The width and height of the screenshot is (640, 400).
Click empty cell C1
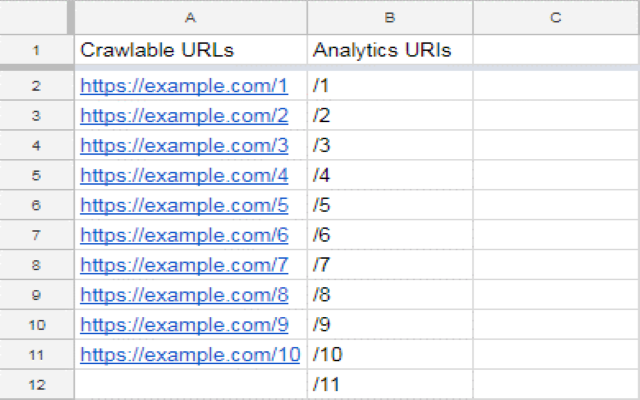pyautogui.click(x=555, y=50)
